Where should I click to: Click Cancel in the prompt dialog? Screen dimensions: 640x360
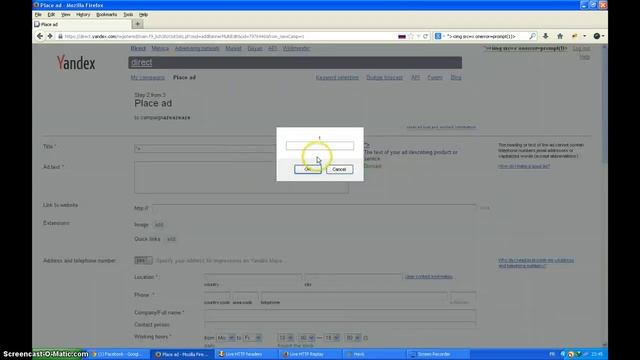(x=339, y=169)
